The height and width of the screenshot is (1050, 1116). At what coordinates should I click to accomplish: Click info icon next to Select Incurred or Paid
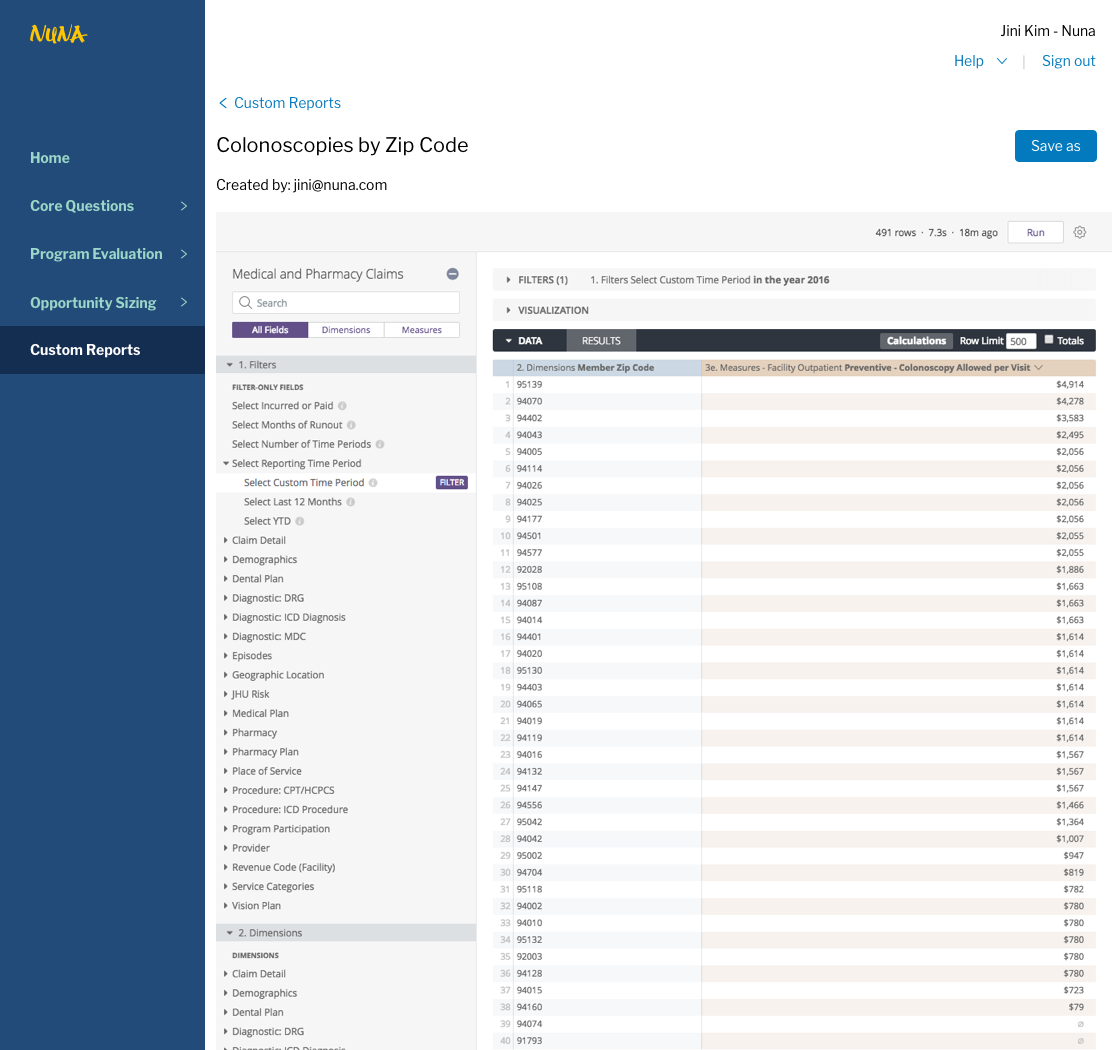(x=342, y=406)
